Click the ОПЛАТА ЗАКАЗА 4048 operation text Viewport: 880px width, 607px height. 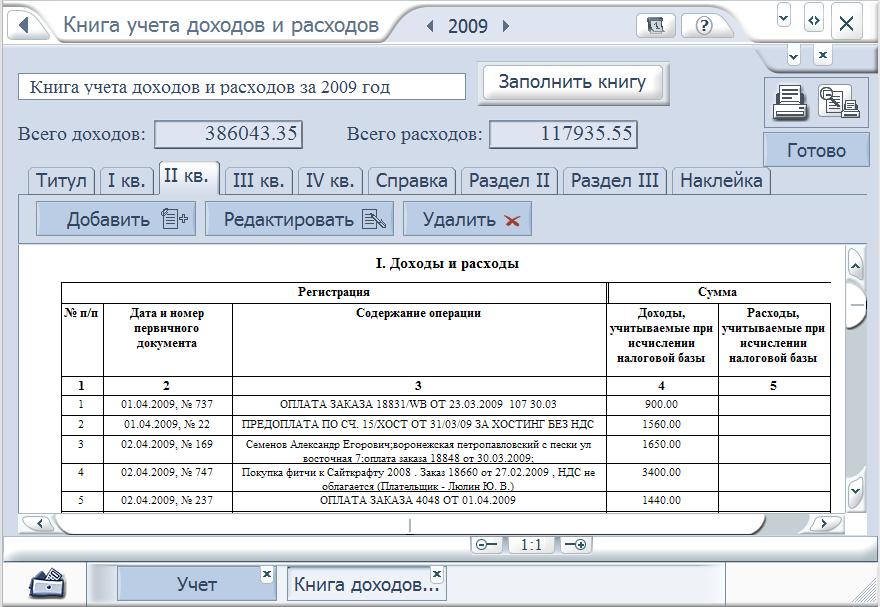coord(418,500)
